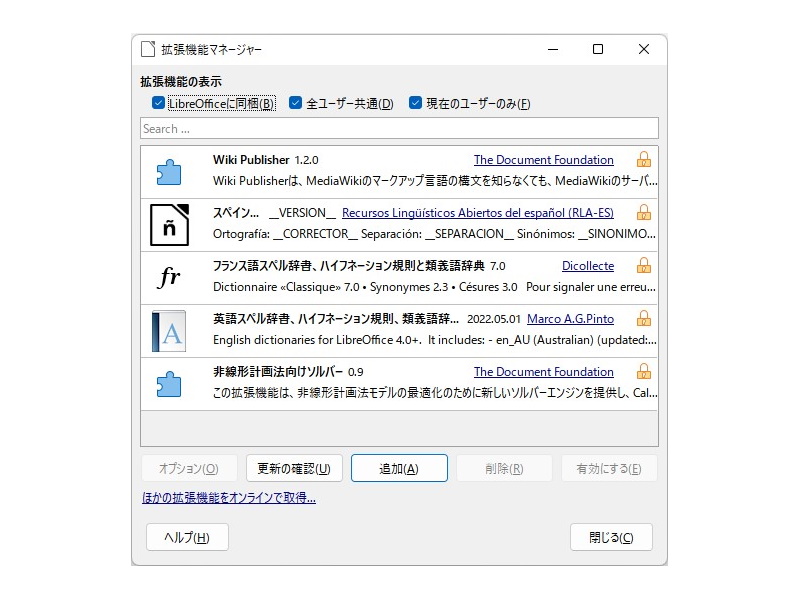The width and height of the screenshot is (800, 600).
Task: Click the 削除(R) button
Action: click(x=505, y=468)
